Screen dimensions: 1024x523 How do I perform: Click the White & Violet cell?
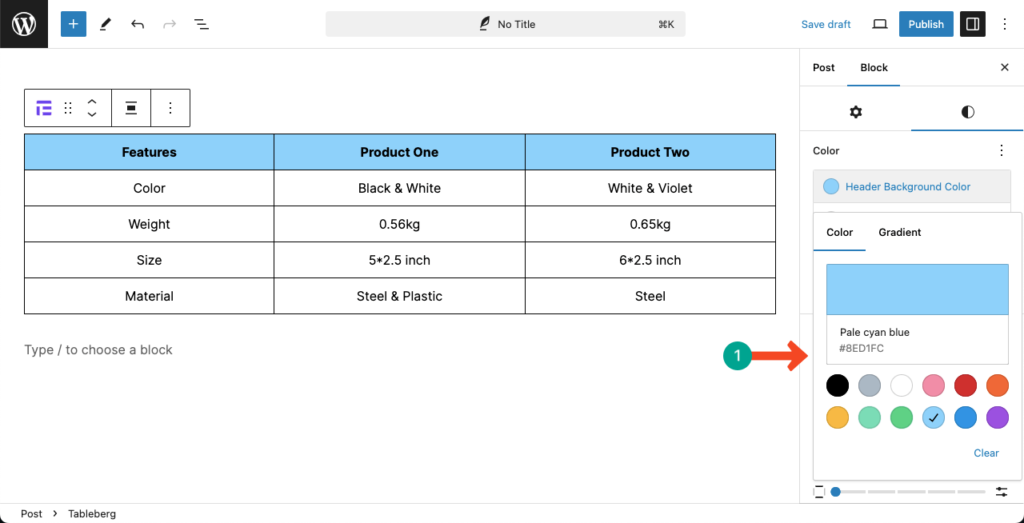(x=650, y=188)
